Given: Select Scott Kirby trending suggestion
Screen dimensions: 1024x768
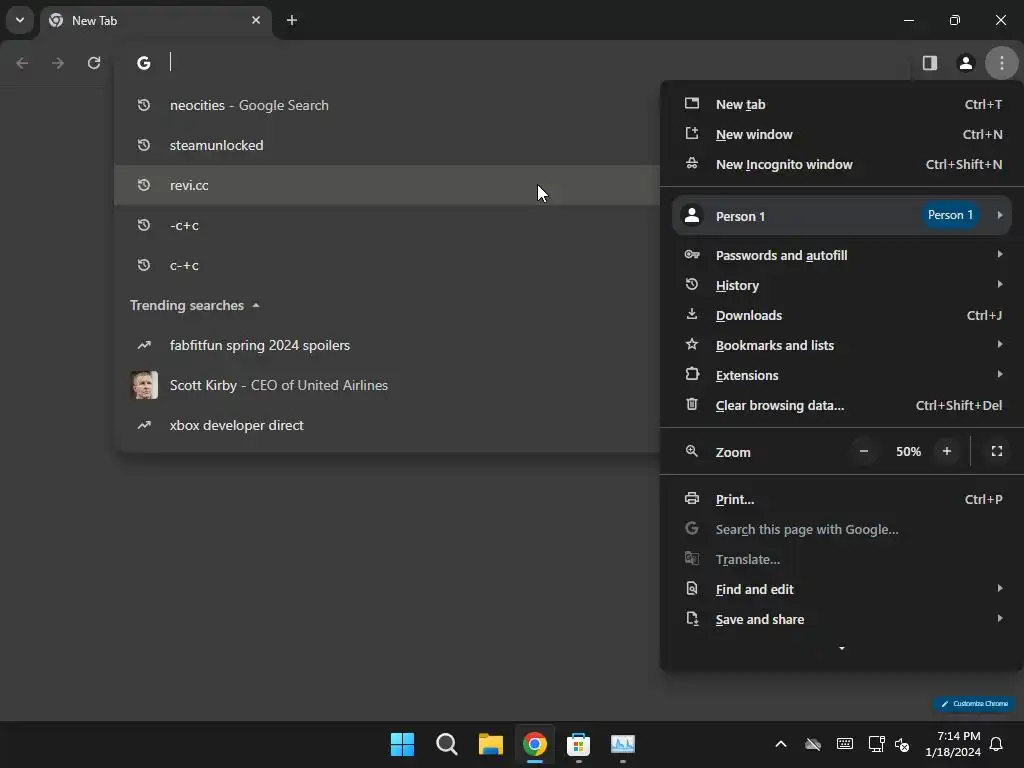Looking at the screenshot, I should click(387, 385).
